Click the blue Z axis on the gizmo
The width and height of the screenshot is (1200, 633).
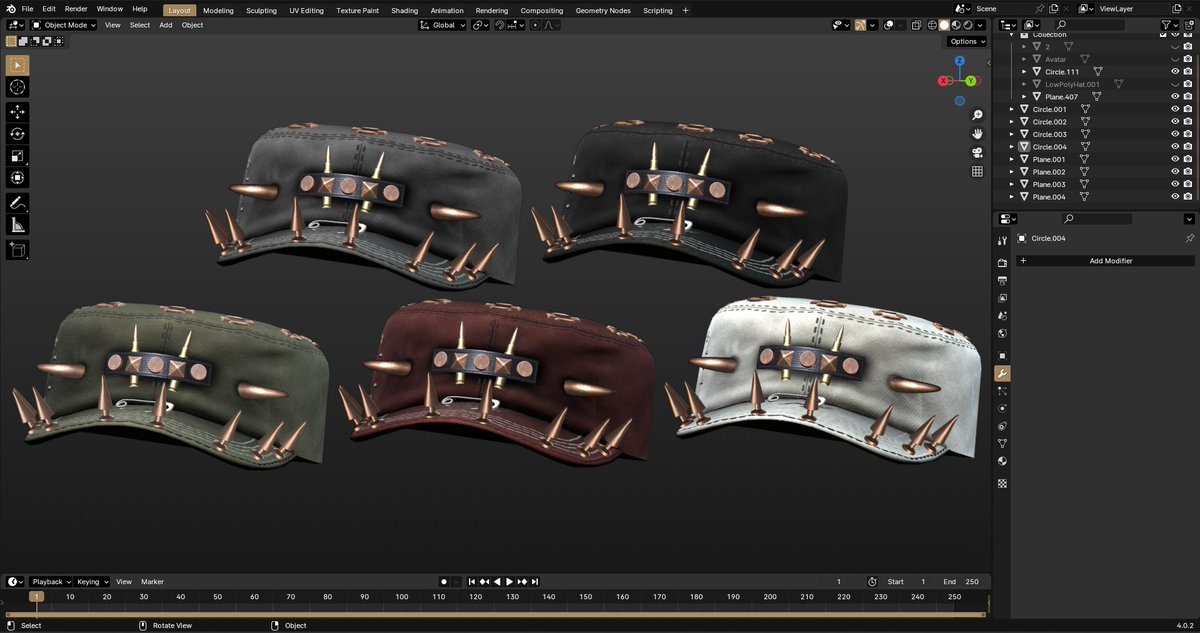(x=959, y=61)
